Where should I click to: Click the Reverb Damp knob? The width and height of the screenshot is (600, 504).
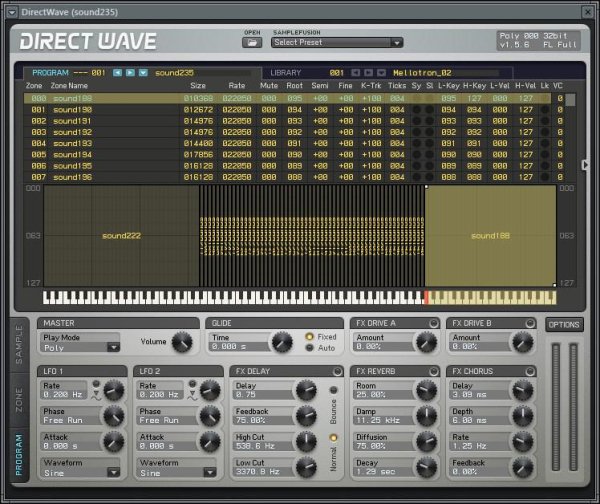pyautogui.click(x=426, y=416)
